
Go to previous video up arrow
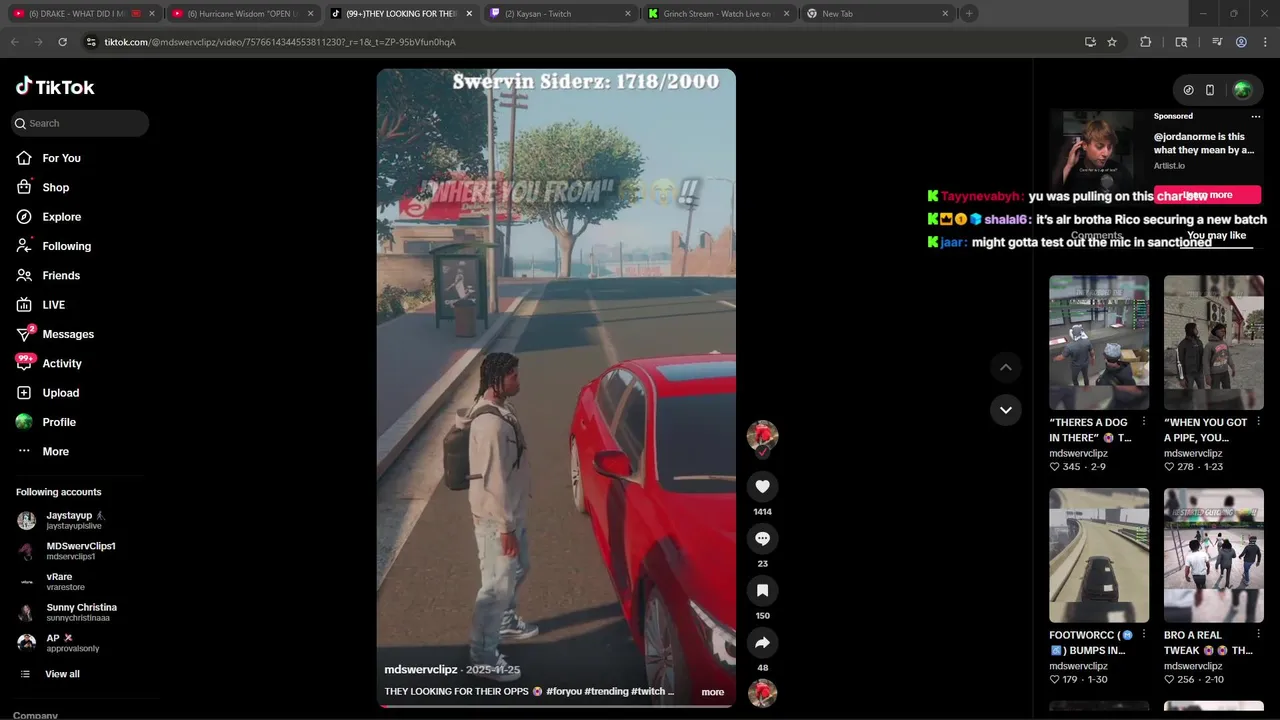(x=1006, y=367)
